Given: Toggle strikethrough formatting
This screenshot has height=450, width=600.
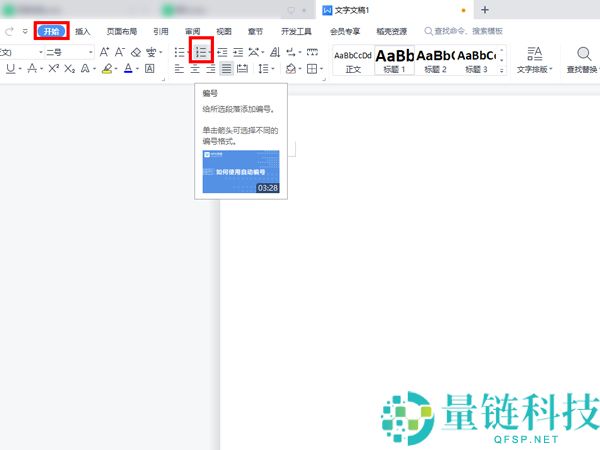Looking at the screenshot, I should pyautogui.click(x=33, y=68).
